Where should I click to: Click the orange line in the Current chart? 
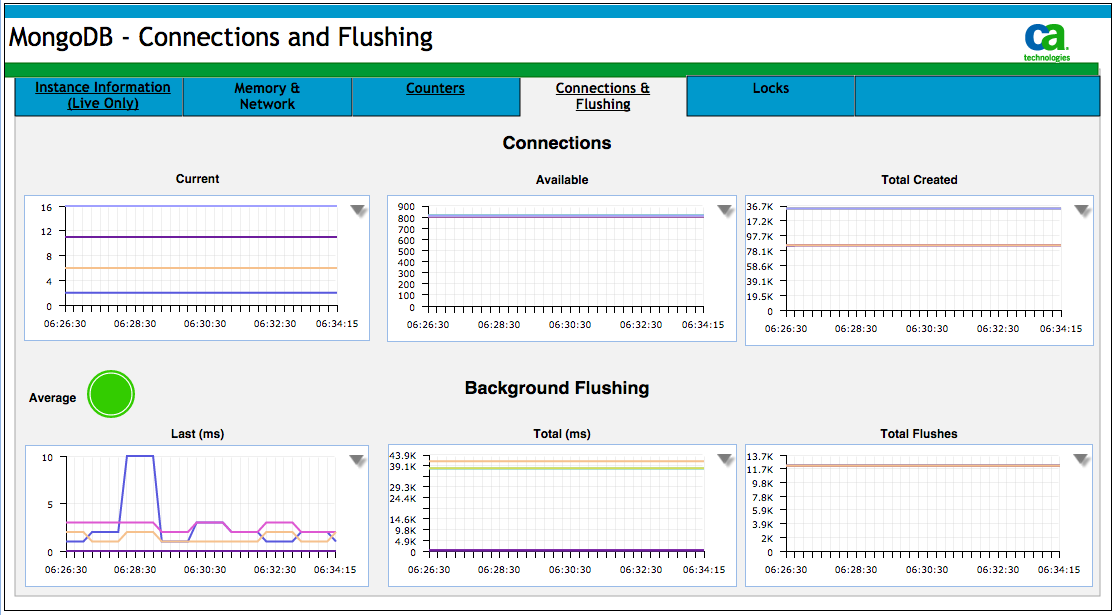201,268
